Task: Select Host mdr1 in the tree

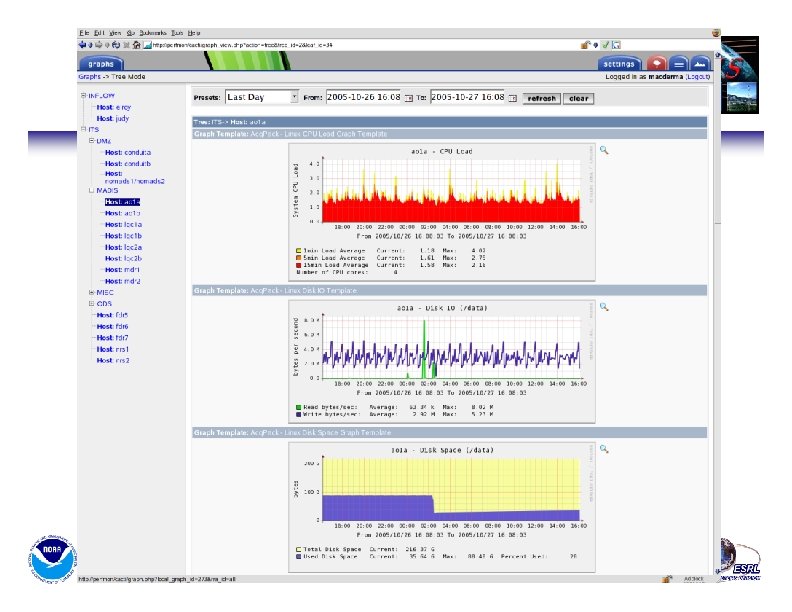Action: 122,270
